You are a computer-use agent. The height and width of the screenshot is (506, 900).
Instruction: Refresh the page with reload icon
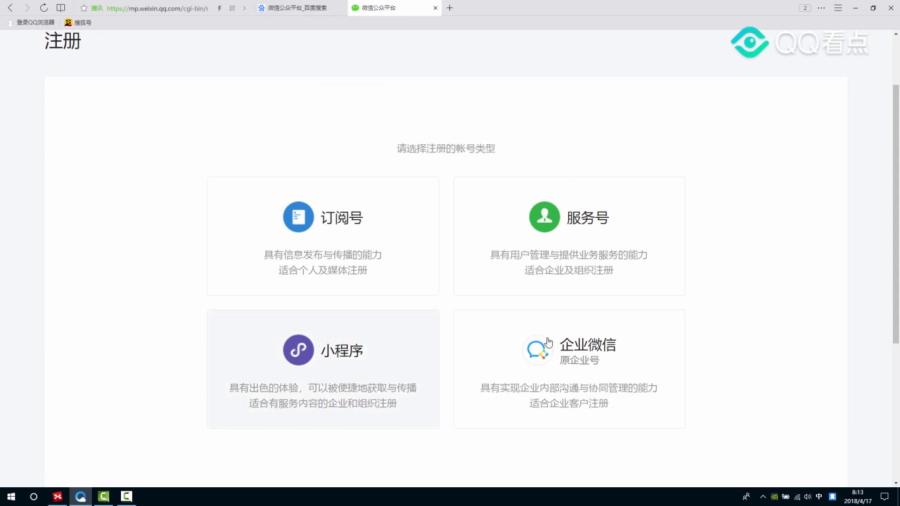[x=43, y=7]
